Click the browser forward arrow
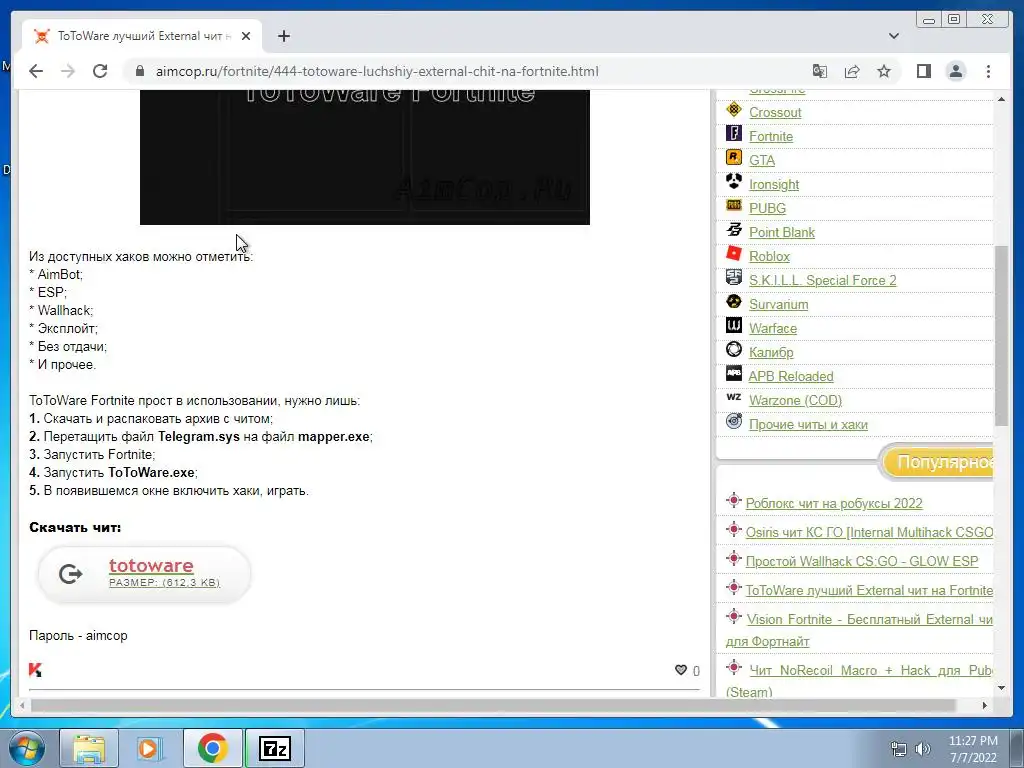Screen dimensions: 1024x768 coord(68,71)
